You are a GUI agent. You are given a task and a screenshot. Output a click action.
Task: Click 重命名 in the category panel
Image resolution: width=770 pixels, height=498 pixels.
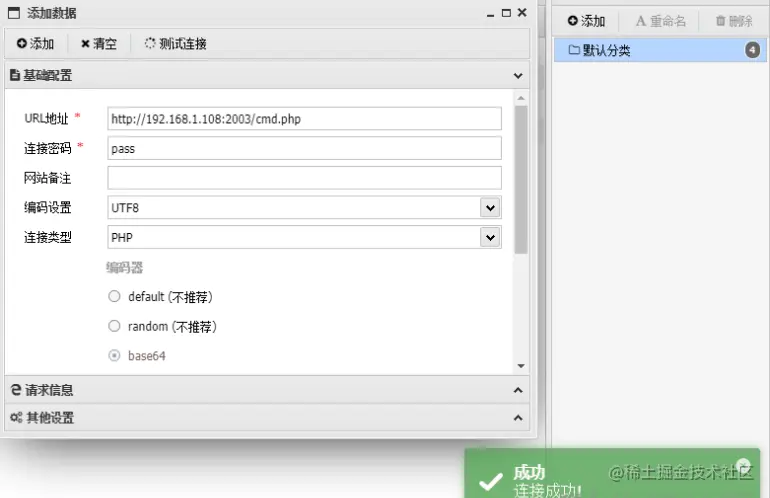tap(660, 21)
